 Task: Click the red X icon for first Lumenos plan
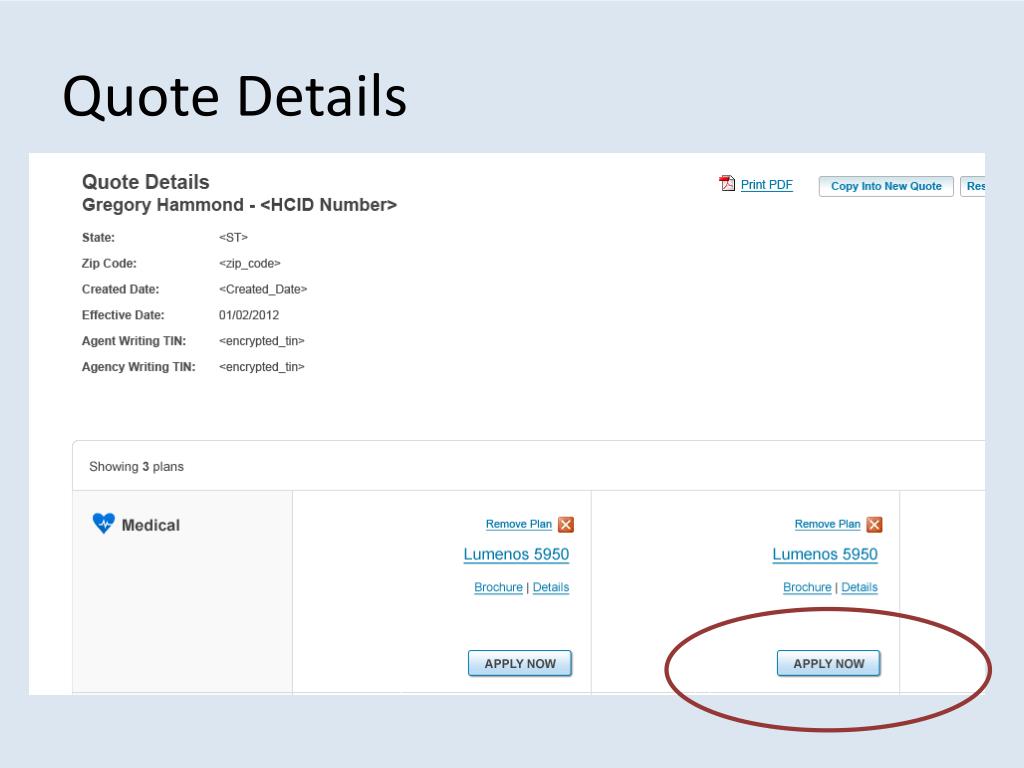click(566, 524)
